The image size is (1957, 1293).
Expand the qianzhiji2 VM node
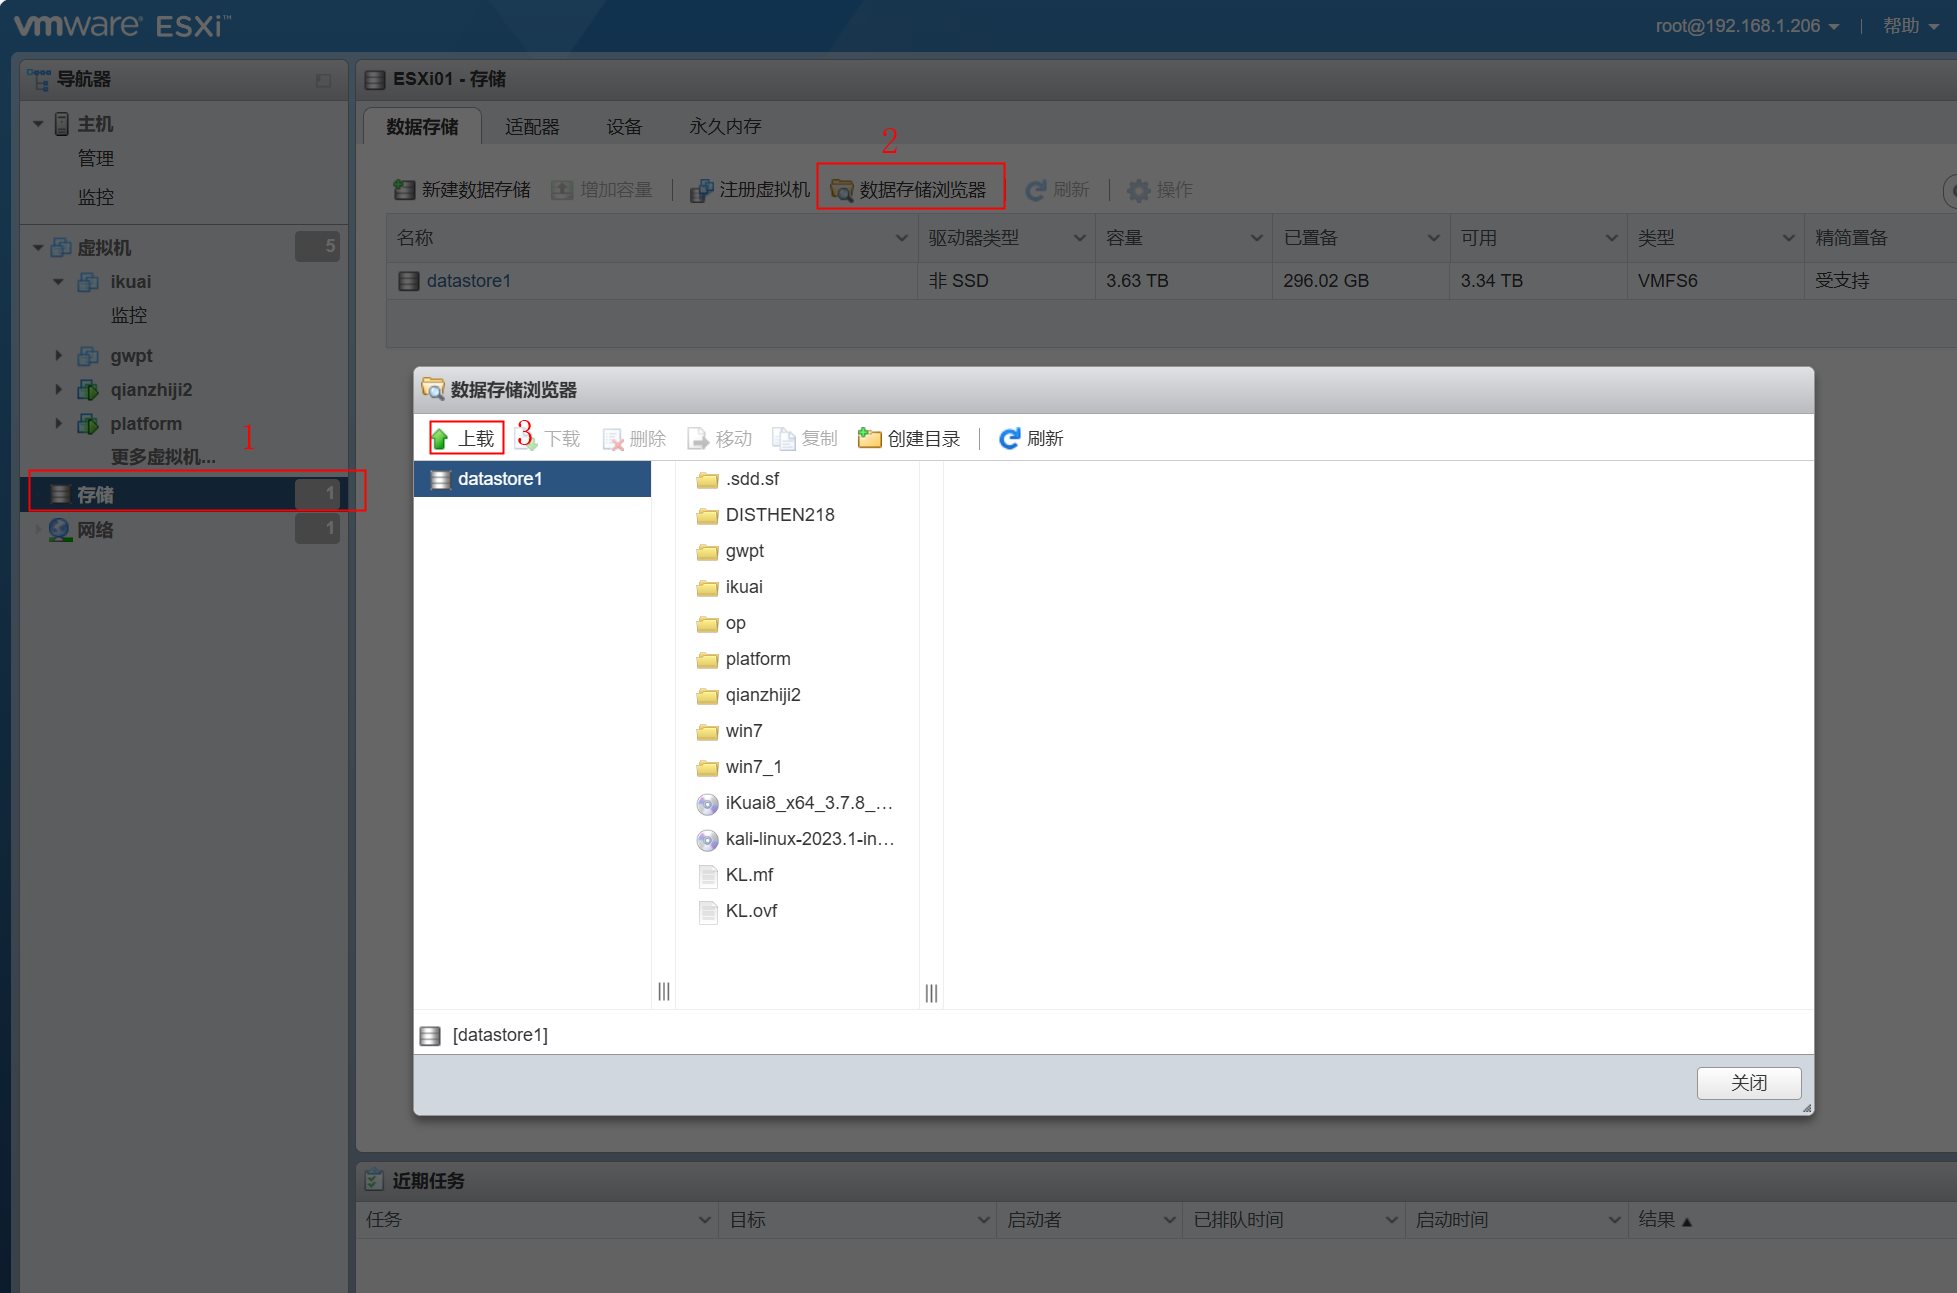click(58, 389)
